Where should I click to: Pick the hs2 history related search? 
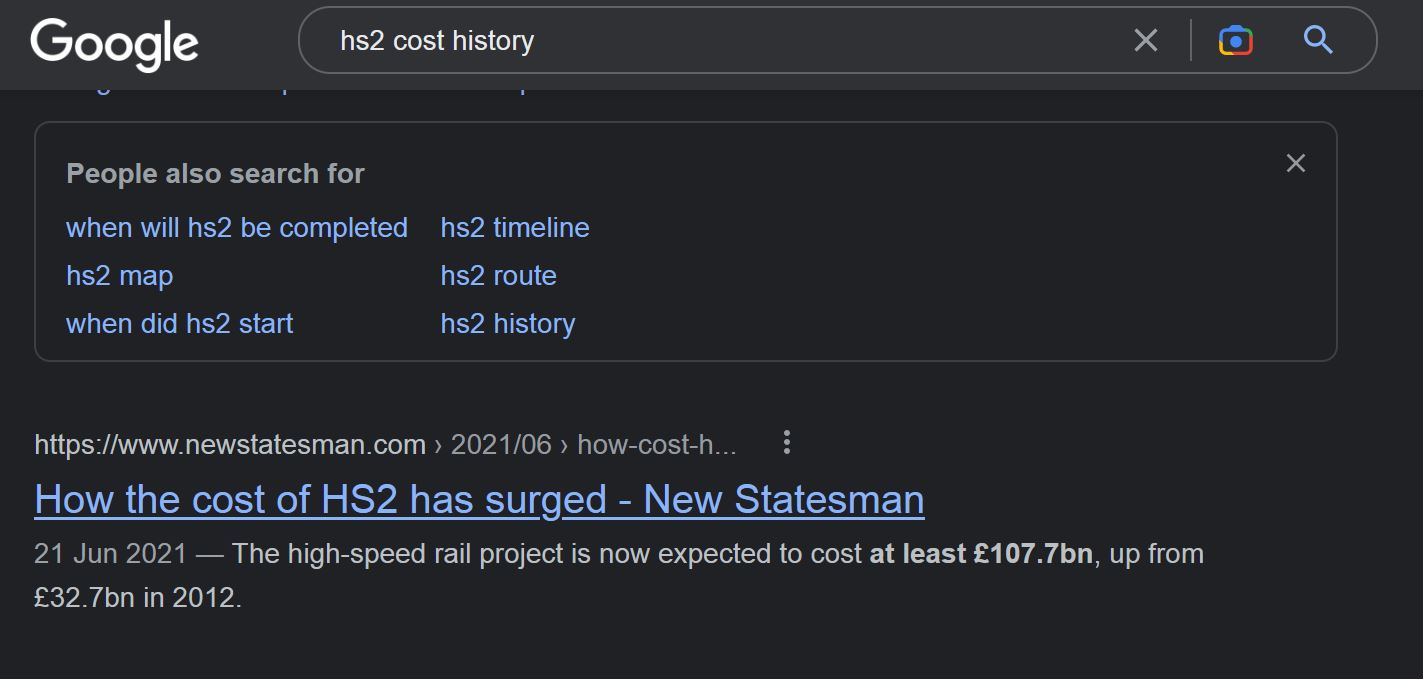508,324
